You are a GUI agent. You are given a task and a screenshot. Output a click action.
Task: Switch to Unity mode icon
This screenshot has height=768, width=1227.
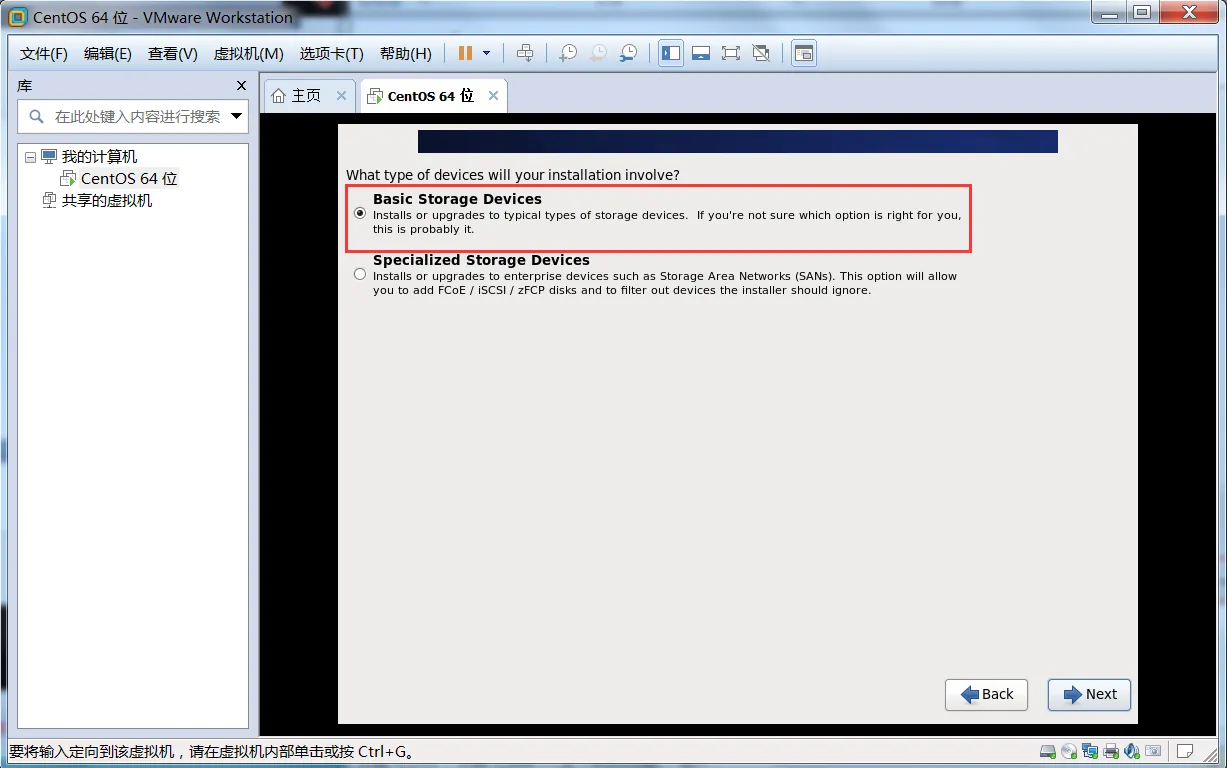pyautogui.click(x=761, y=53)
